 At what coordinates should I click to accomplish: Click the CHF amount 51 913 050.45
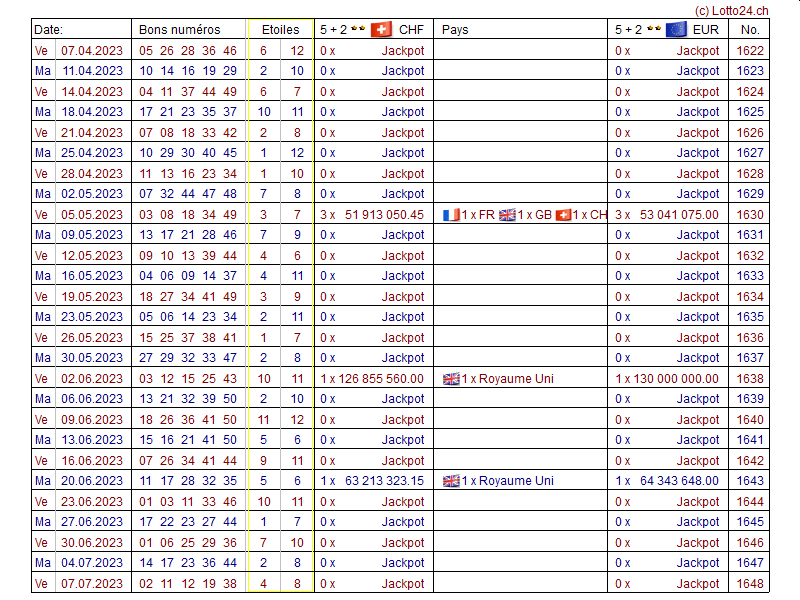pyautogui.click(x=384, y=215)
